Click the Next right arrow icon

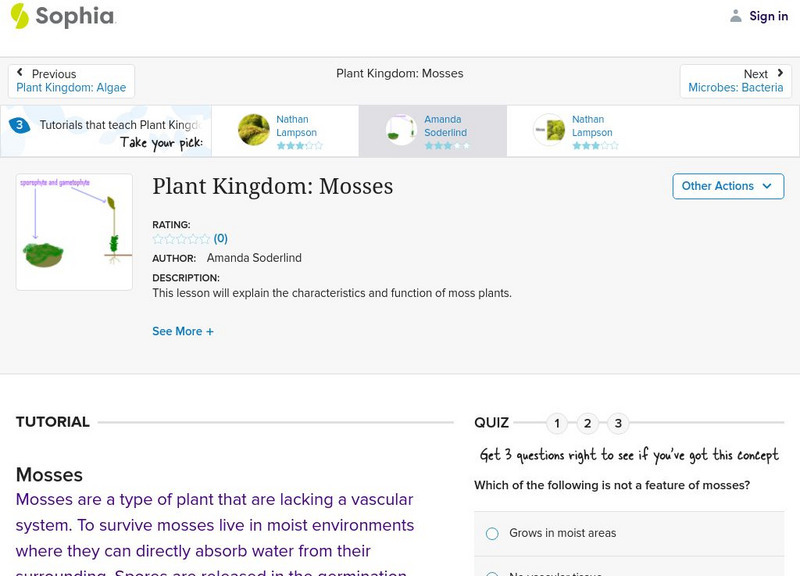[x=779, y=74]
